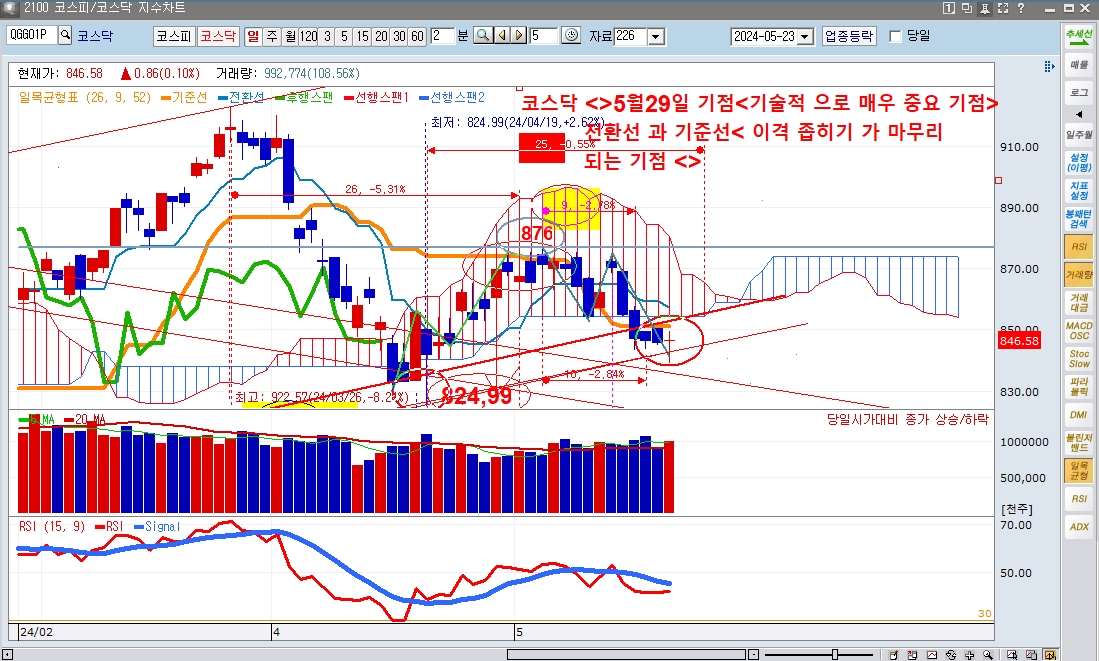
Task: Click the bottom line chart type icon
Action: click(x=931, y=655)
